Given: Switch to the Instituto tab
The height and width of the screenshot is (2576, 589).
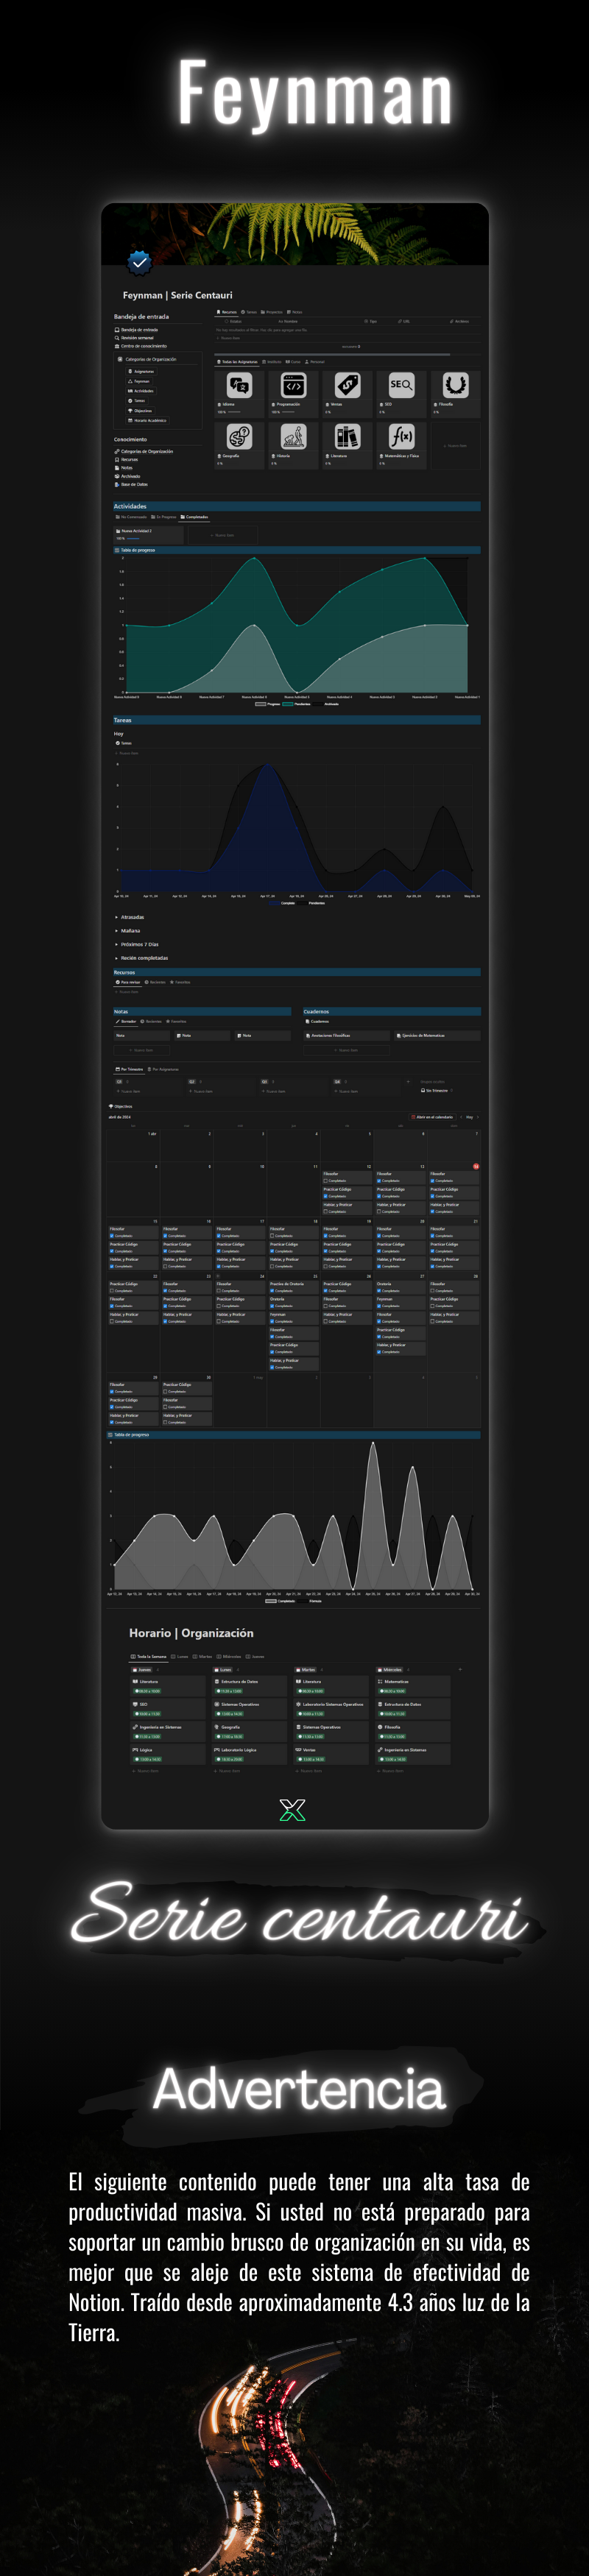Looking at the screenshot, I should 273,362.
